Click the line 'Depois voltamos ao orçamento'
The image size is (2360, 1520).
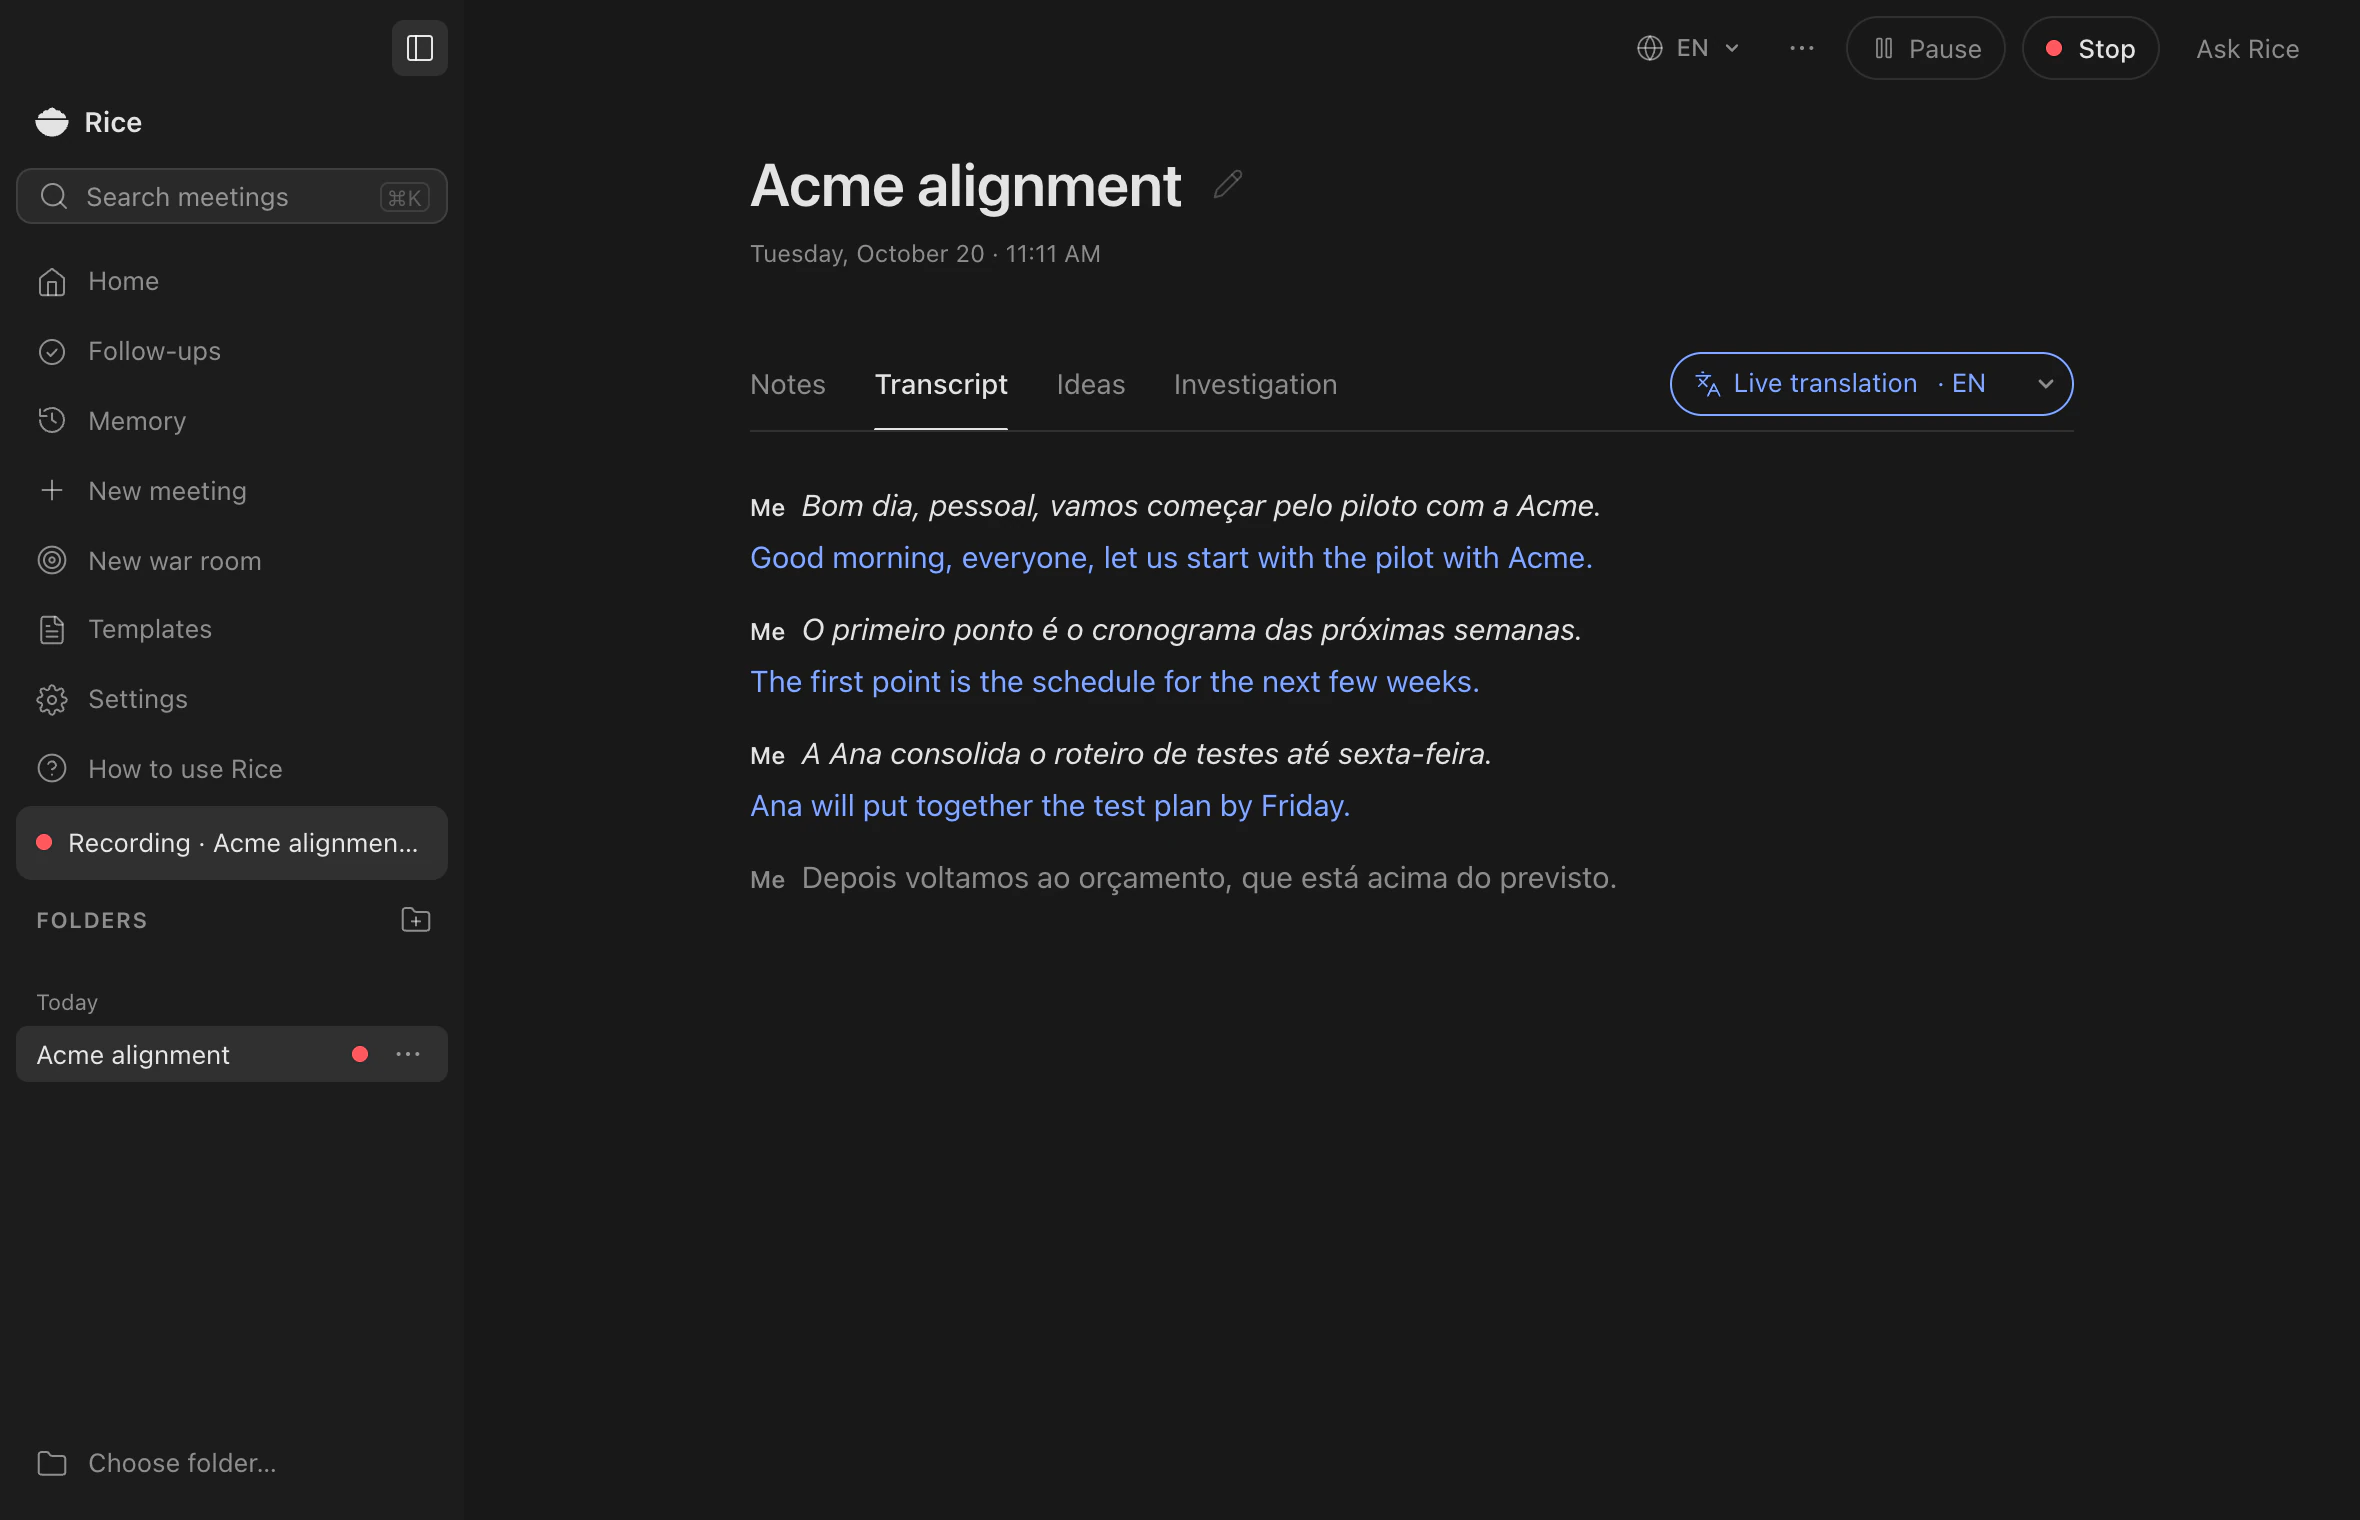click(x=1209, y=878)
